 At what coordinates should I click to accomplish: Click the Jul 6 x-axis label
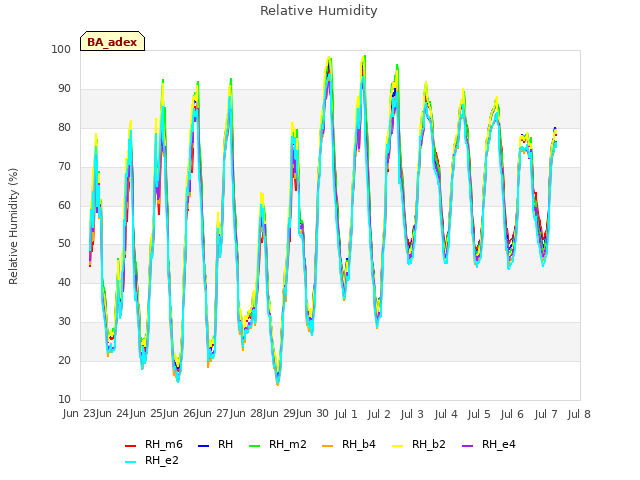click(512, 415)
